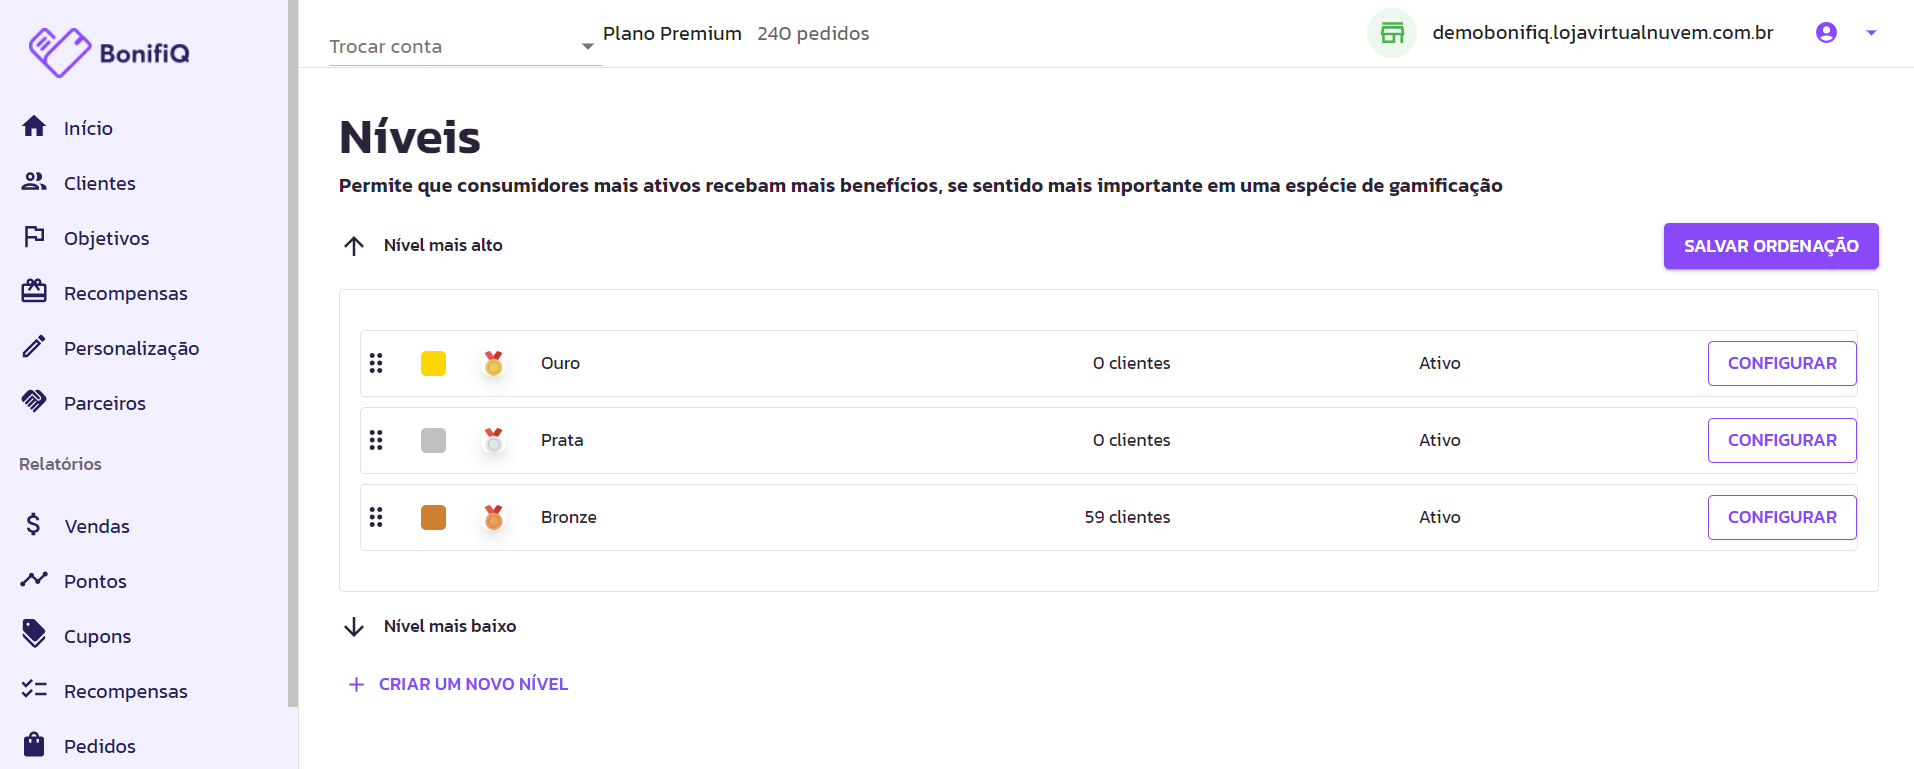Open the account menu arrow at top right

coord(1871,33)
